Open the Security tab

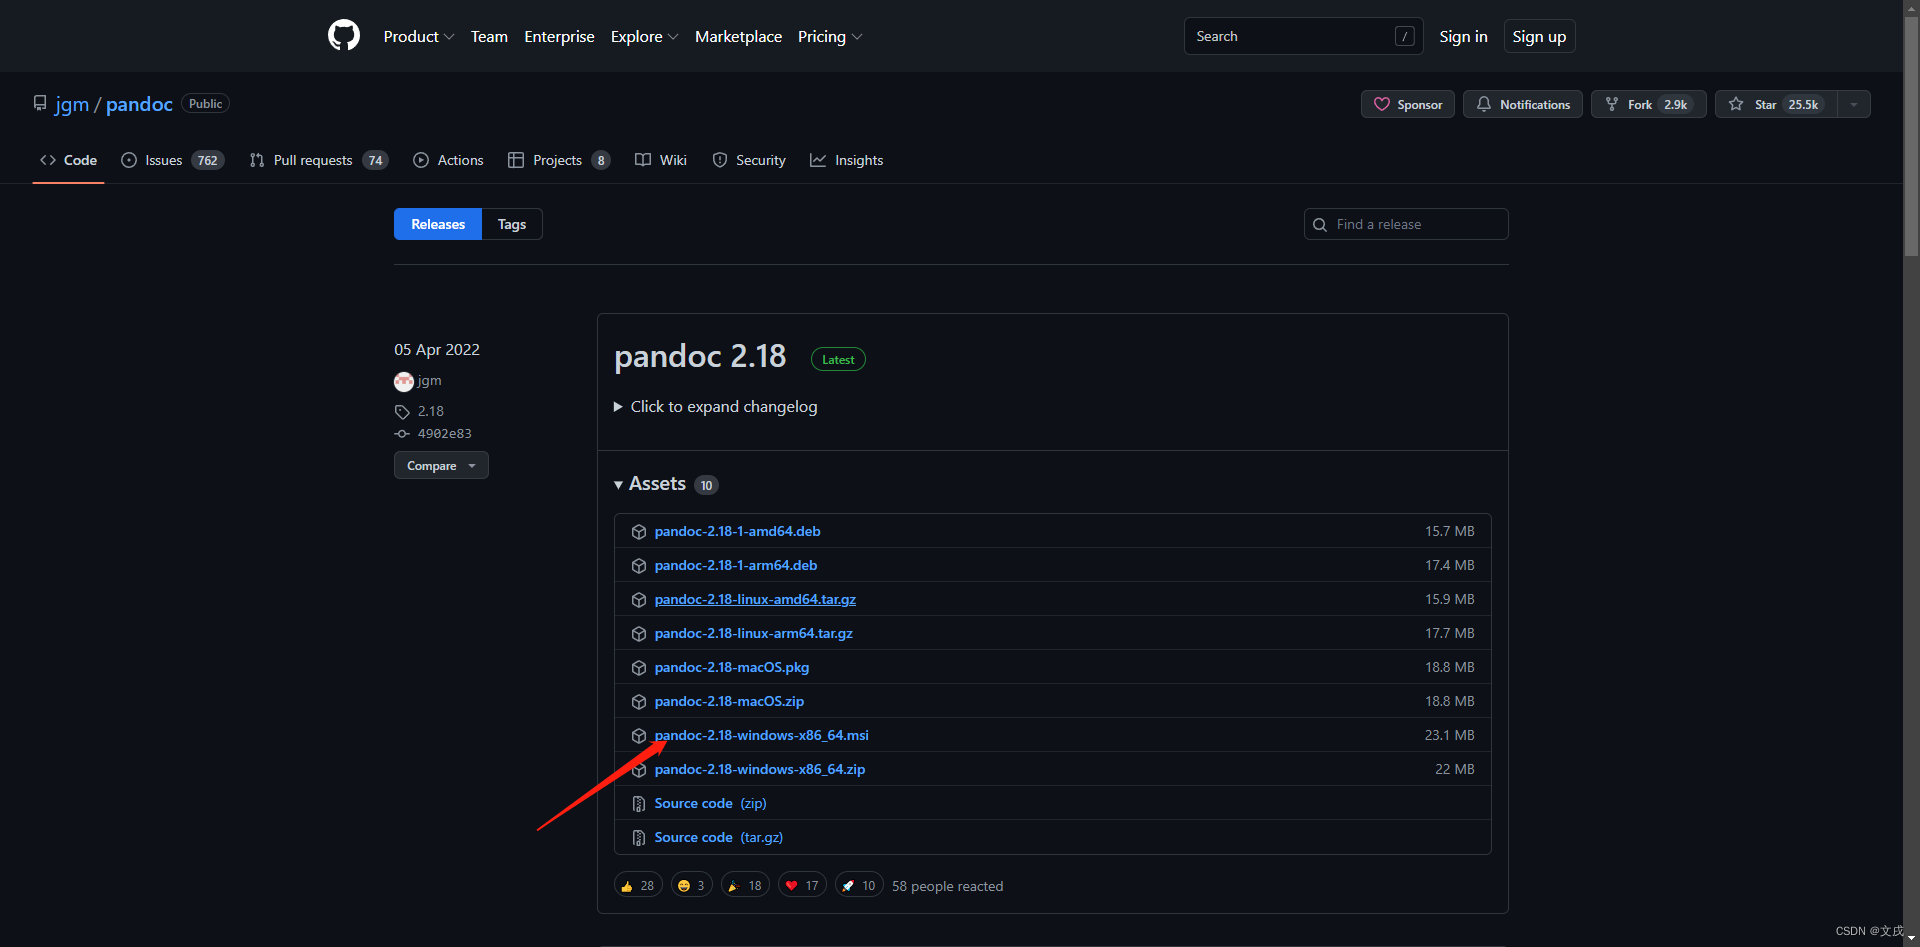coord(749,160)
